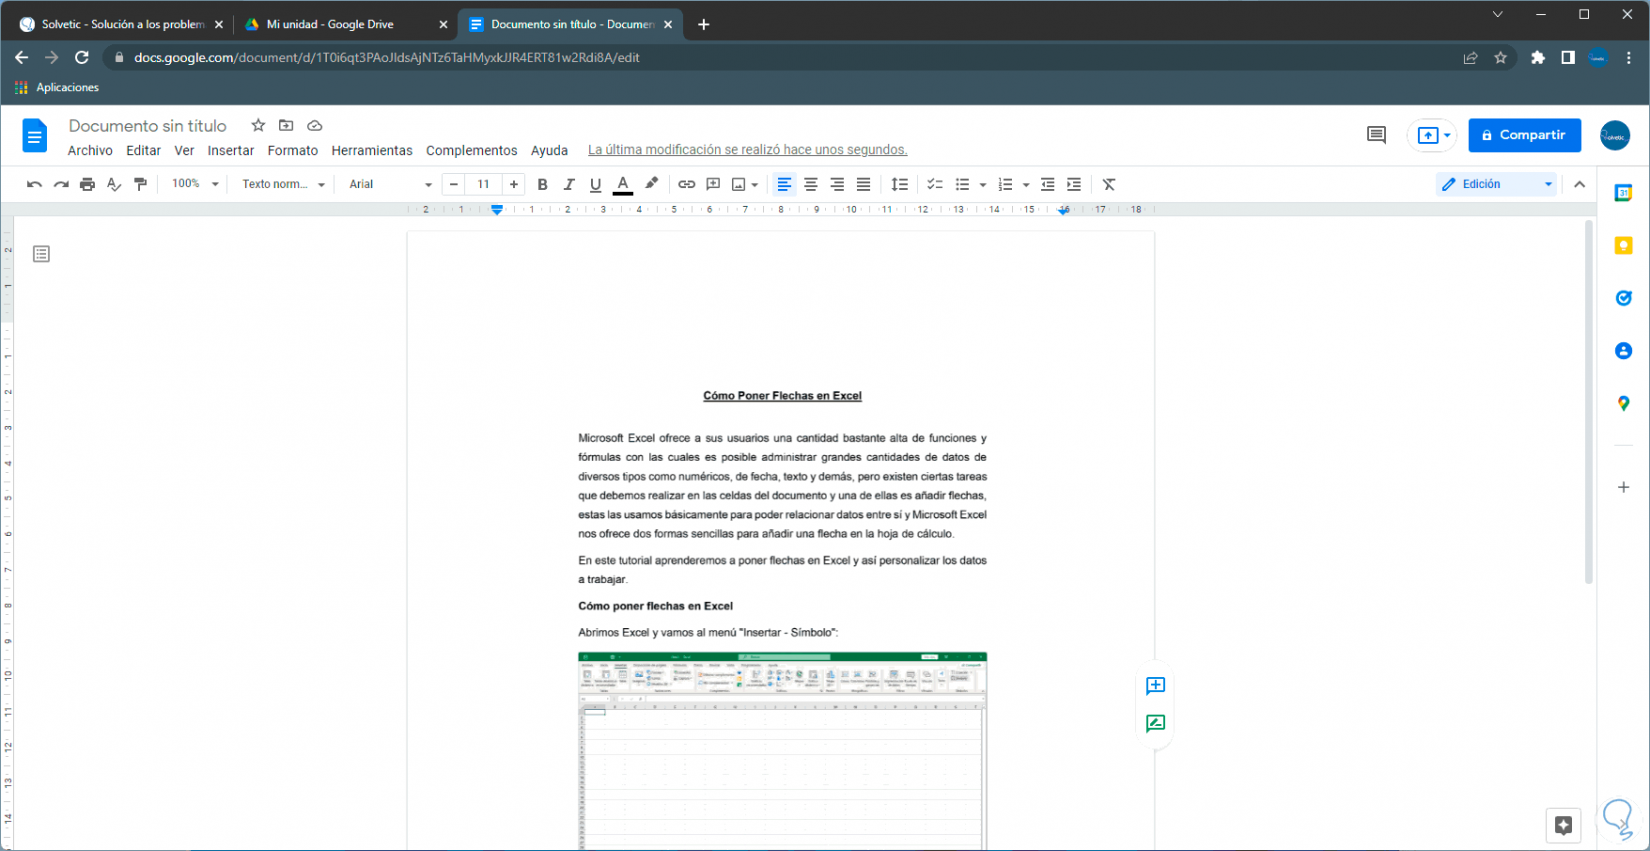Align text to the right
The width and height of the screenshot is (1650, 851).
coord(837,184)
